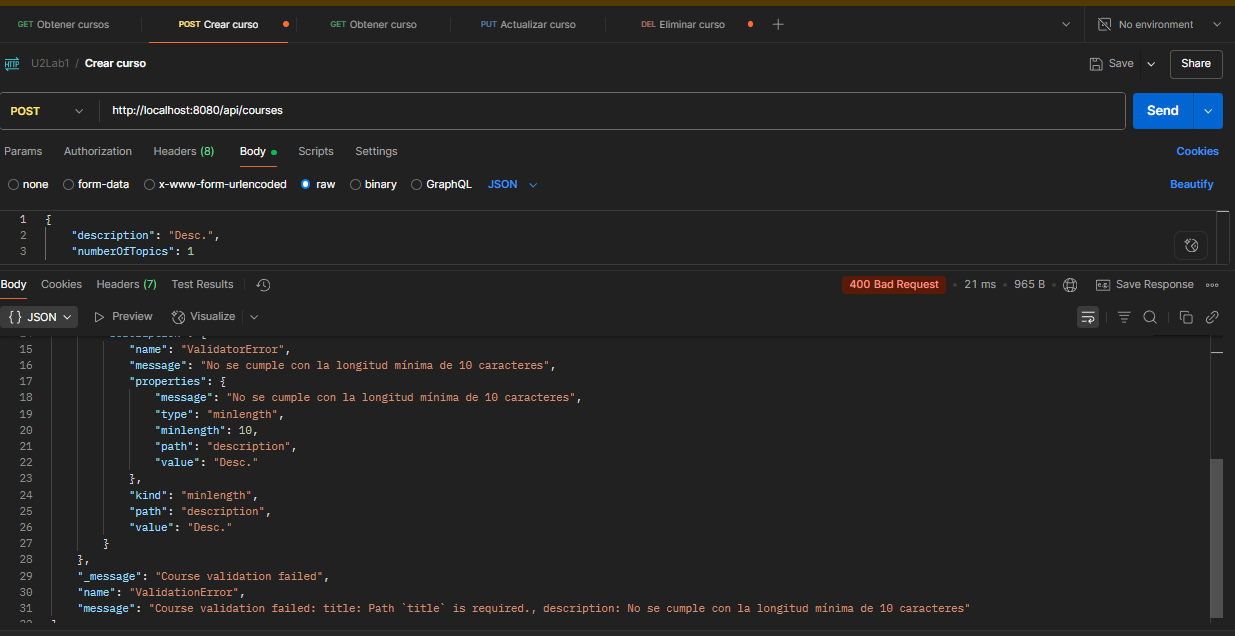Open the Params request tab
1235x636 pixels.
pos(23,151)
